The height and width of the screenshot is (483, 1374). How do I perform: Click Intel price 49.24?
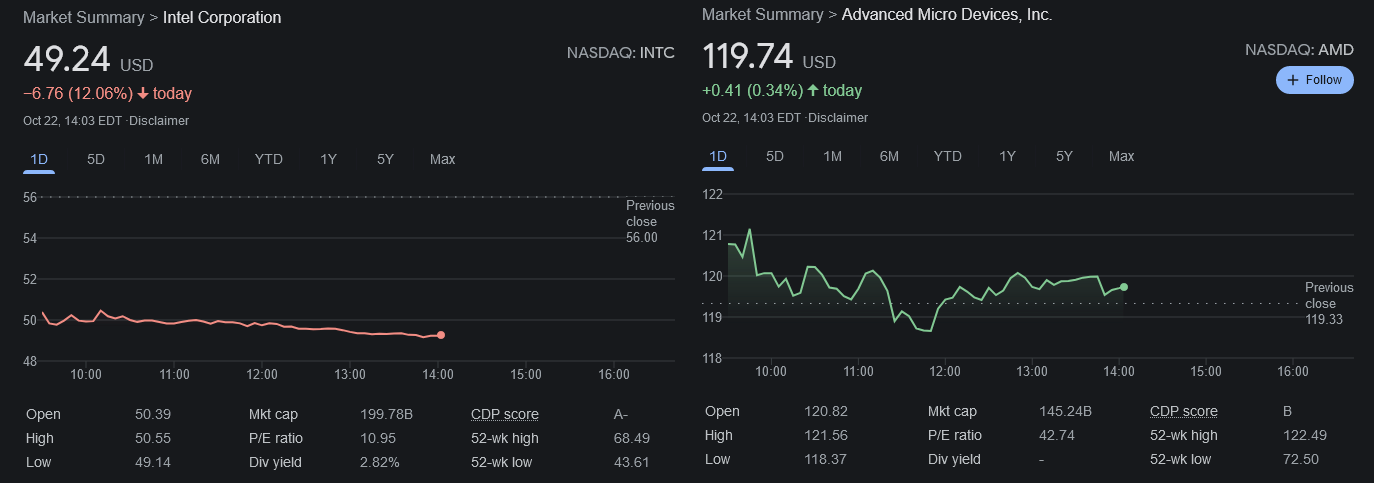(x=67, y=59)
